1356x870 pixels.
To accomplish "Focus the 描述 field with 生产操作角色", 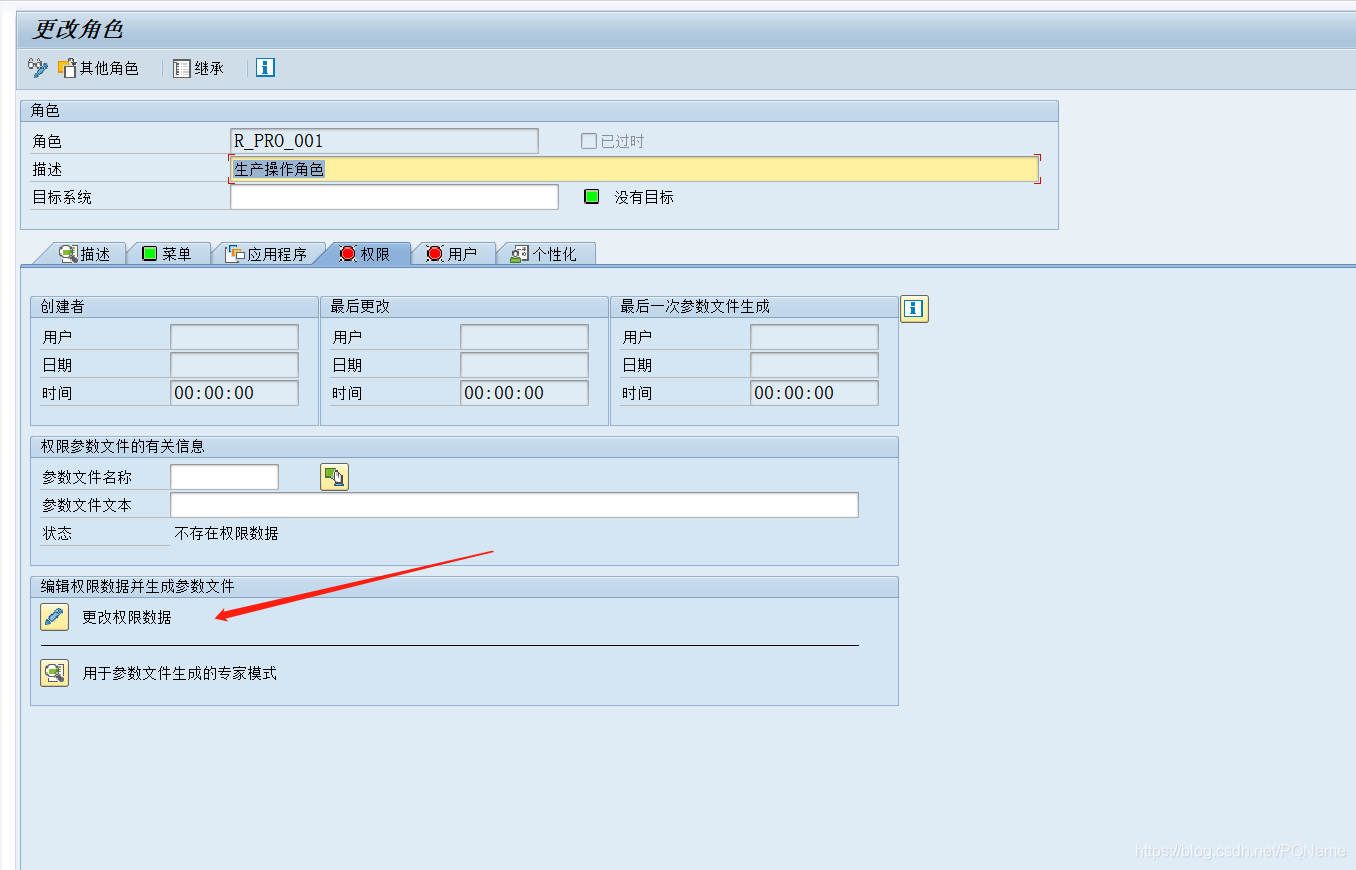I will pyautogui.click(x=634, y=169).
